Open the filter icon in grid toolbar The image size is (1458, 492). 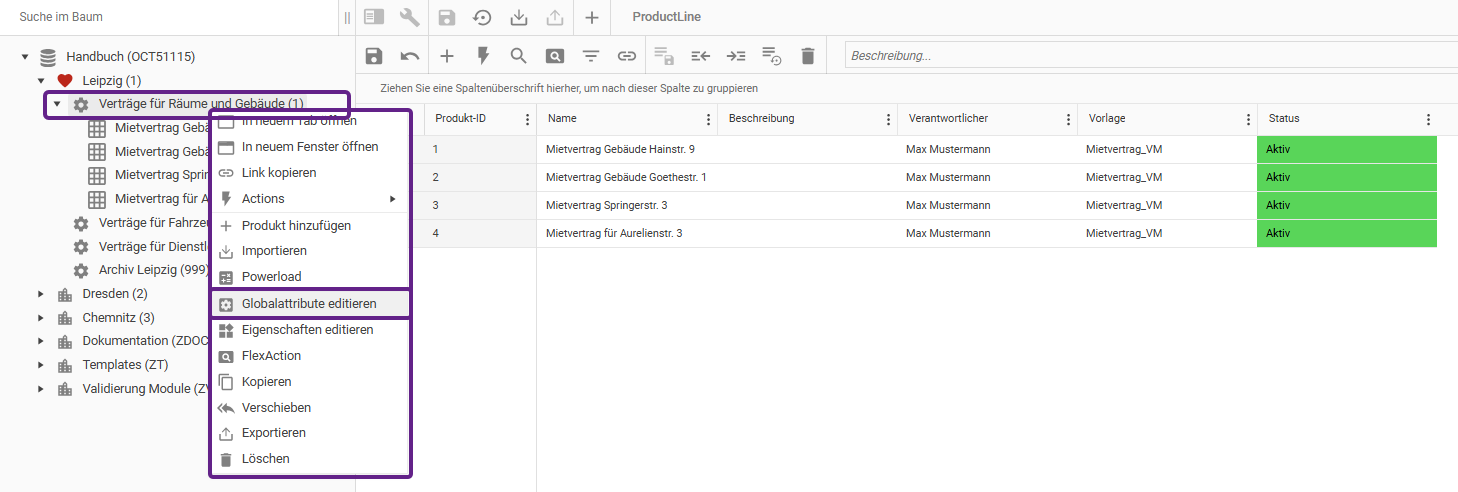click(x=591, y=56)
